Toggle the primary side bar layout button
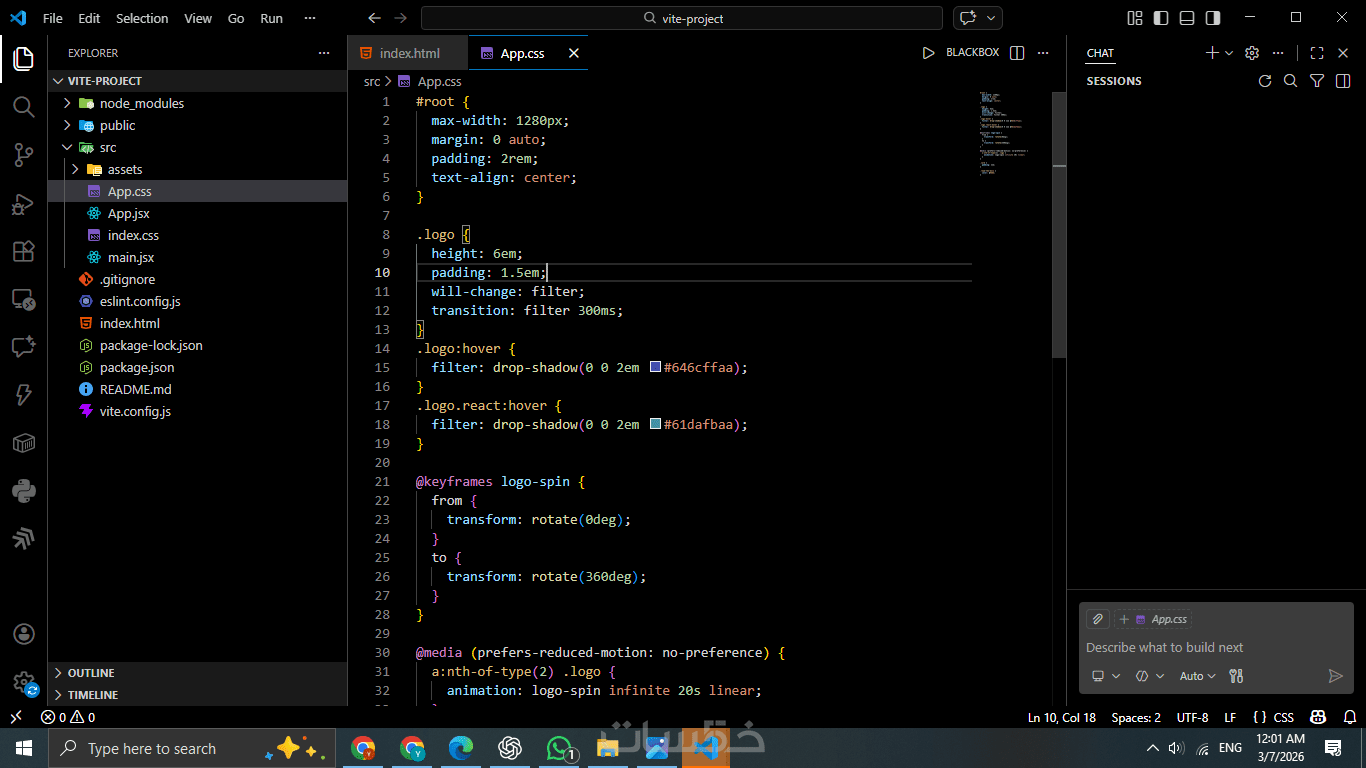1366x768 pixels. tap(1161, 18)
